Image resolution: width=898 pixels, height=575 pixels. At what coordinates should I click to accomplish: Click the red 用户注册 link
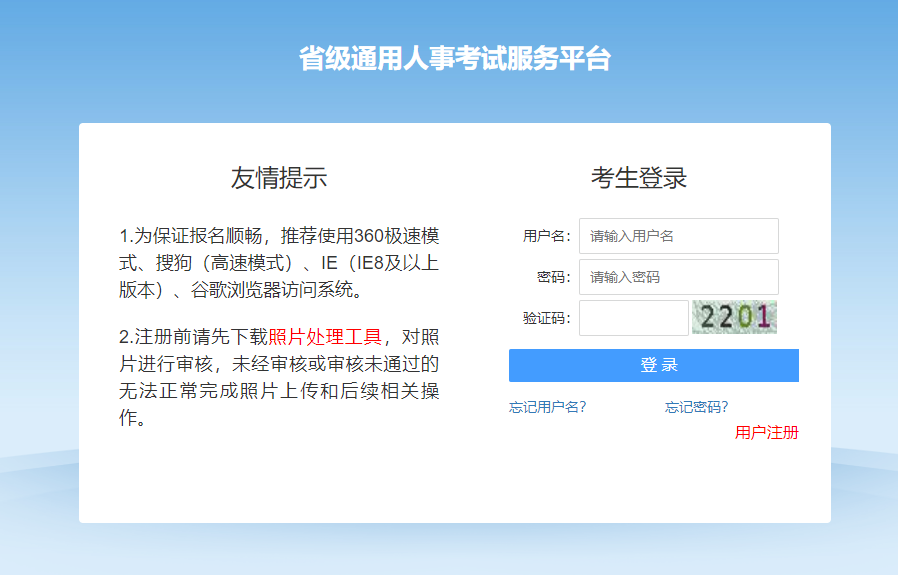point(766,432)
